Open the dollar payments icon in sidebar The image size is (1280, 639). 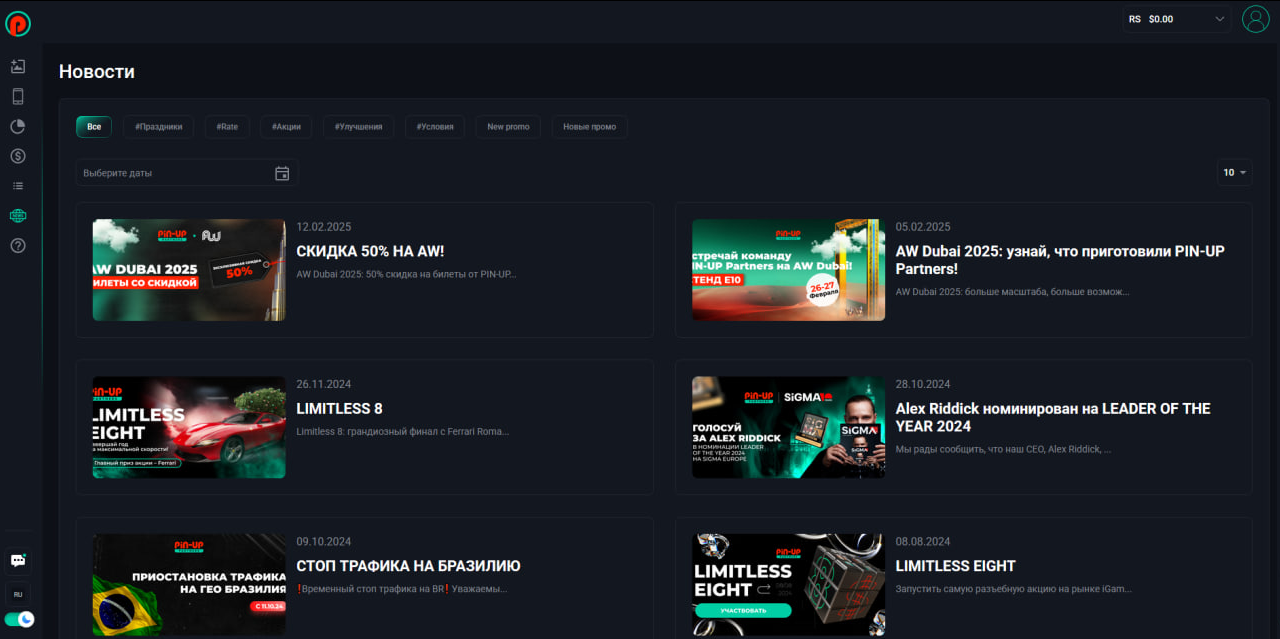coord(18,156)
